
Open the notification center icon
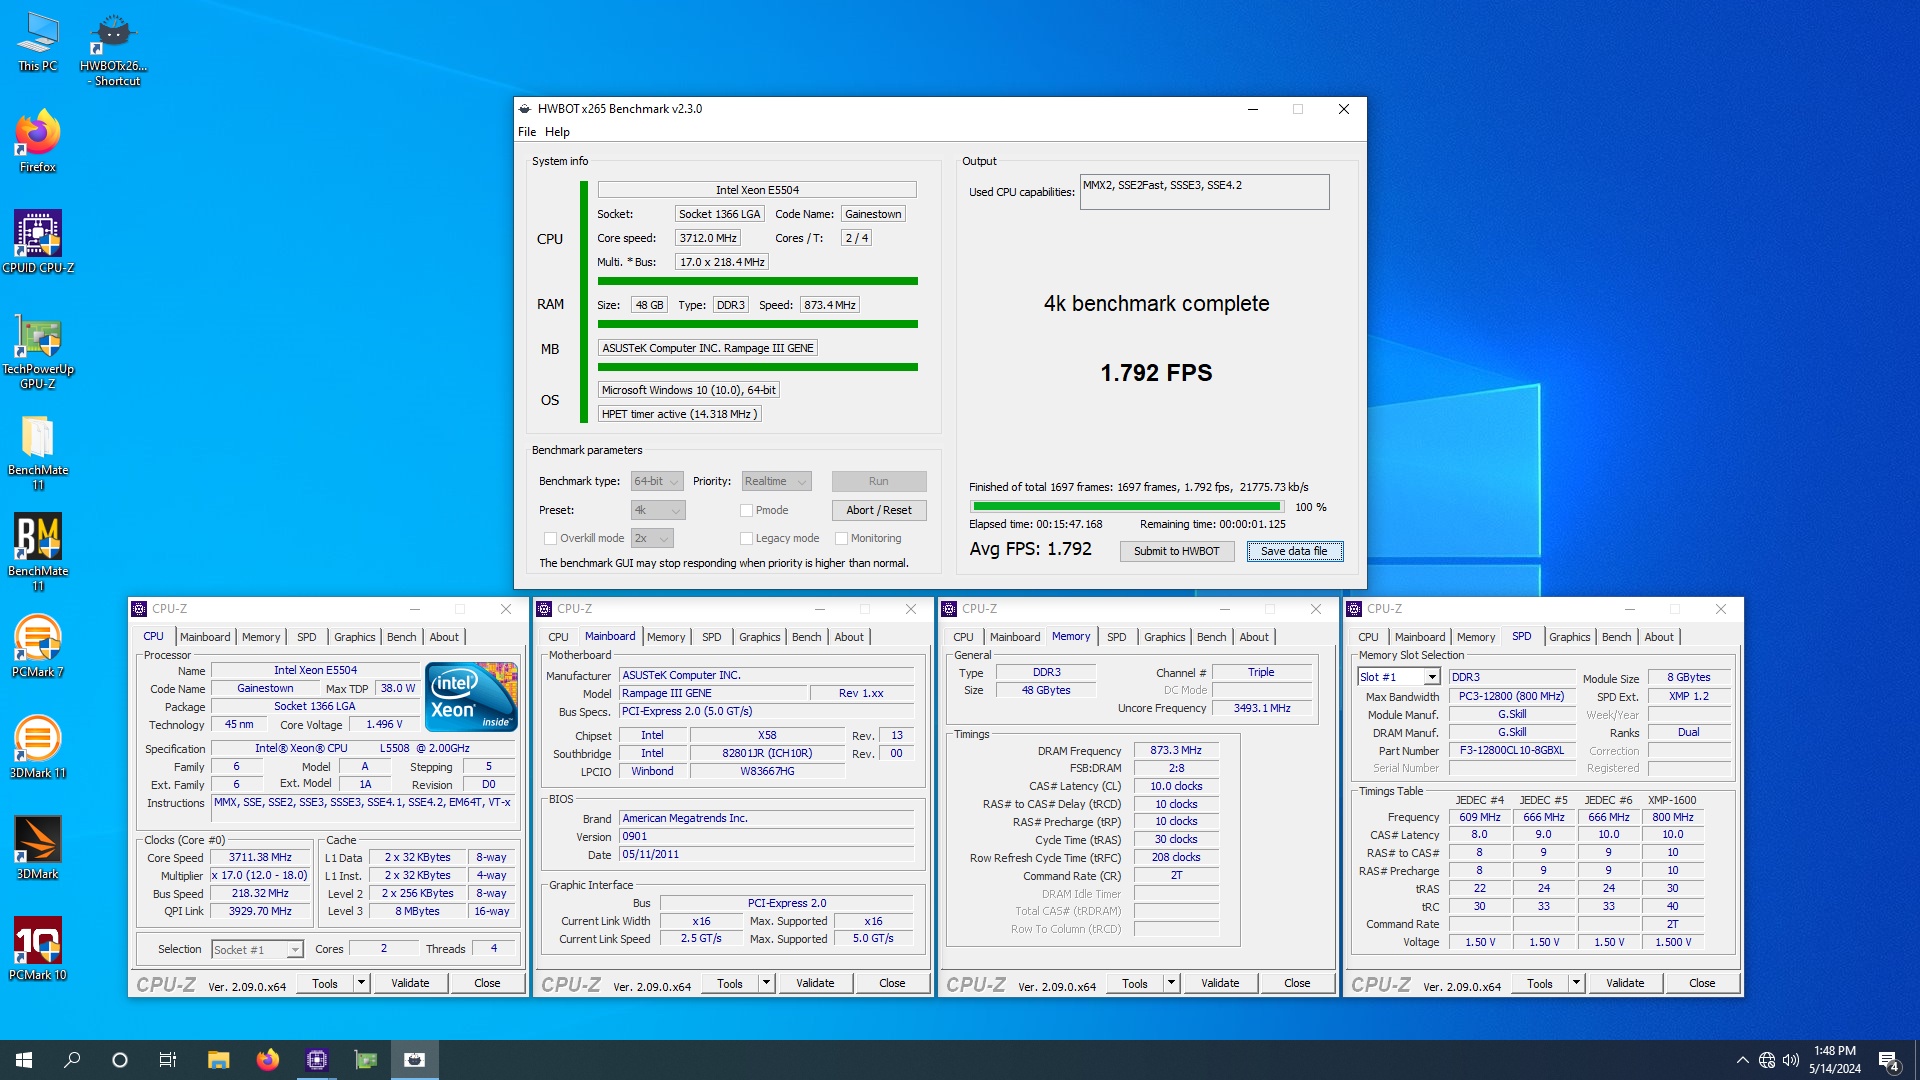1889,1061
